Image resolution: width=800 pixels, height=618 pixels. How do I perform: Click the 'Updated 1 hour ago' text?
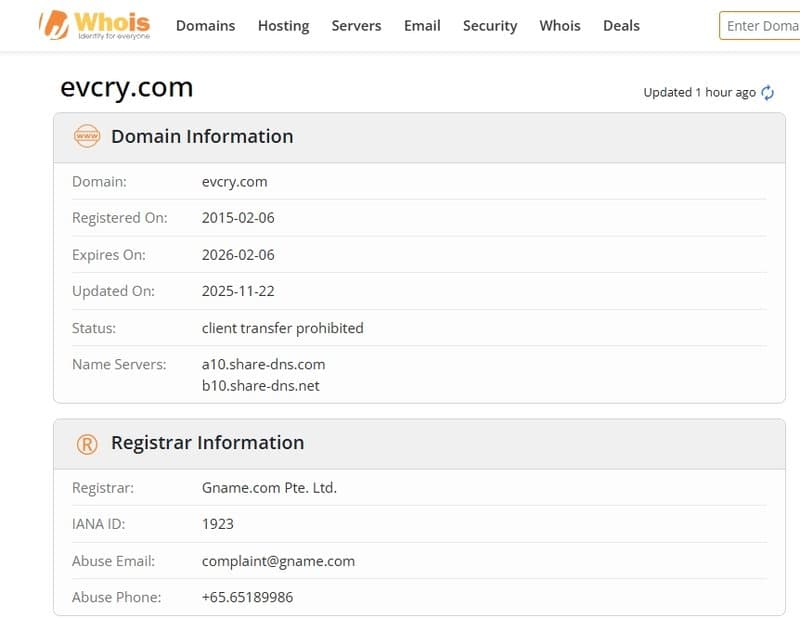click(699, 92)
